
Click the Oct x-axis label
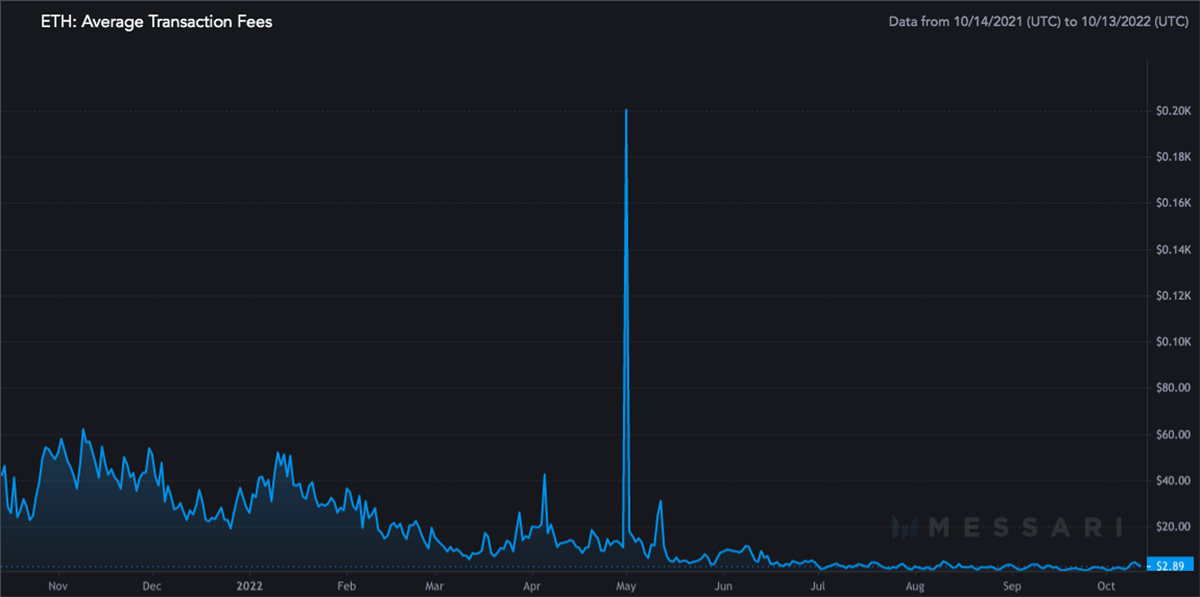[1107, 586]
